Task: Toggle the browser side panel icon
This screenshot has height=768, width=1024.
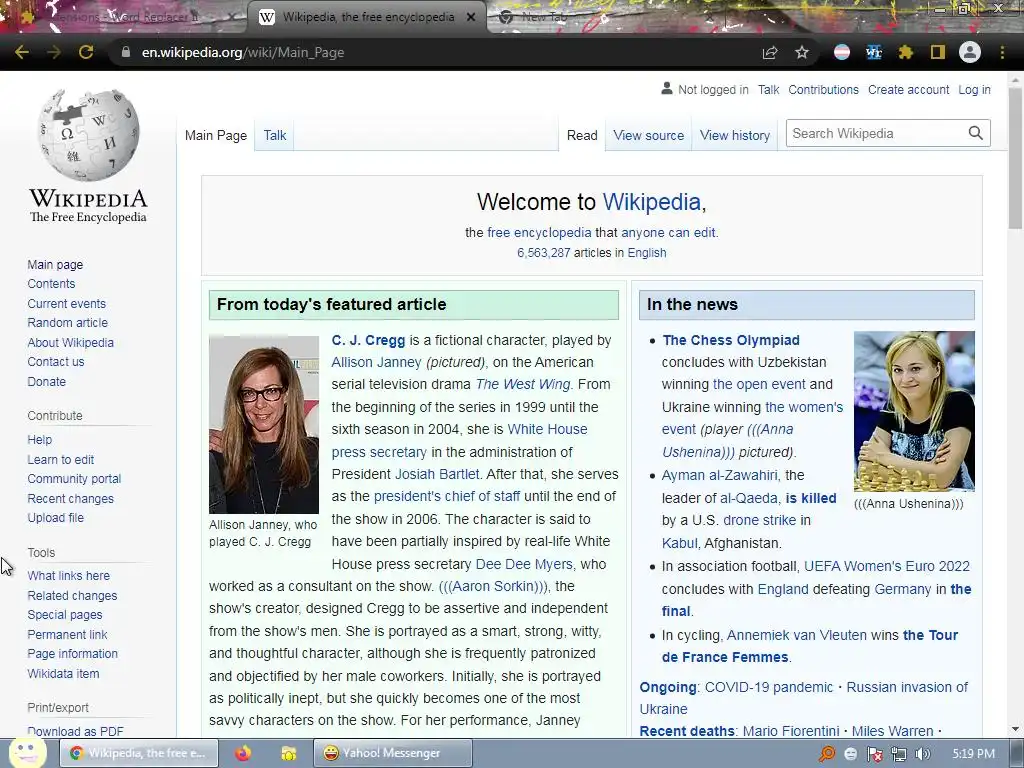Action: [938, 52]
